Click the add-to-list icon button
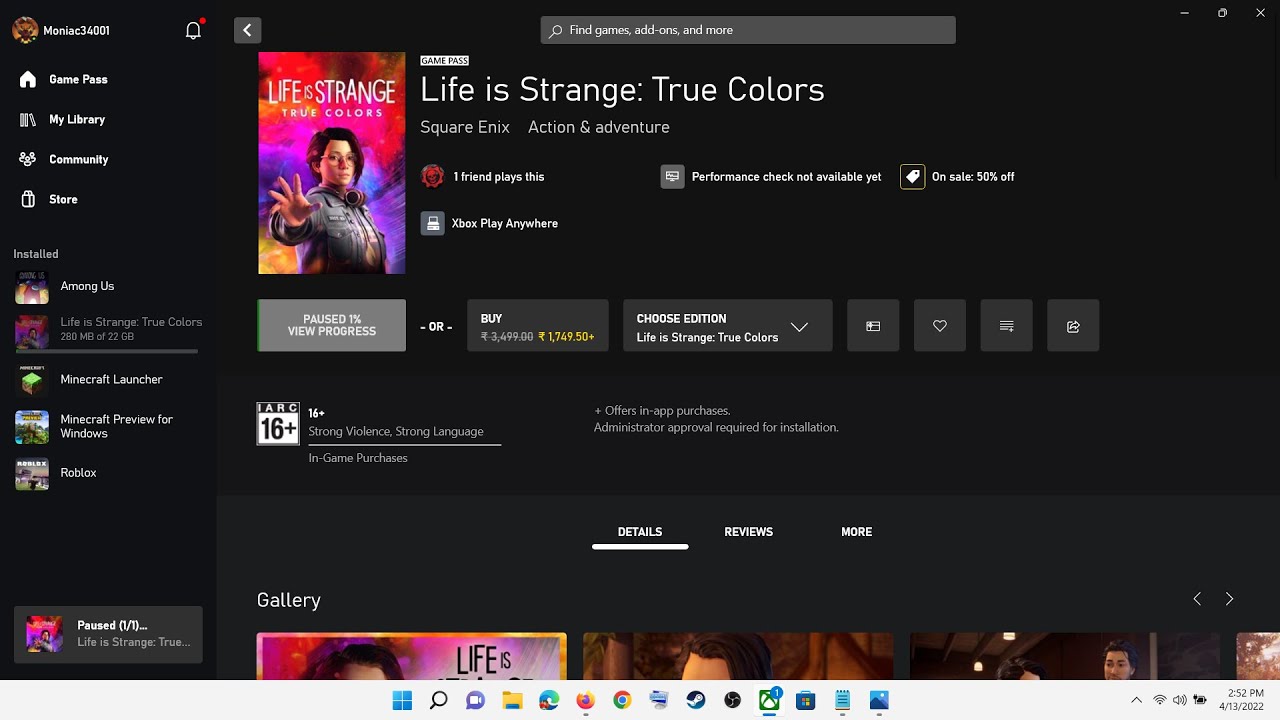This screenshot has height=720, width=1280. tap(1006, 326)
